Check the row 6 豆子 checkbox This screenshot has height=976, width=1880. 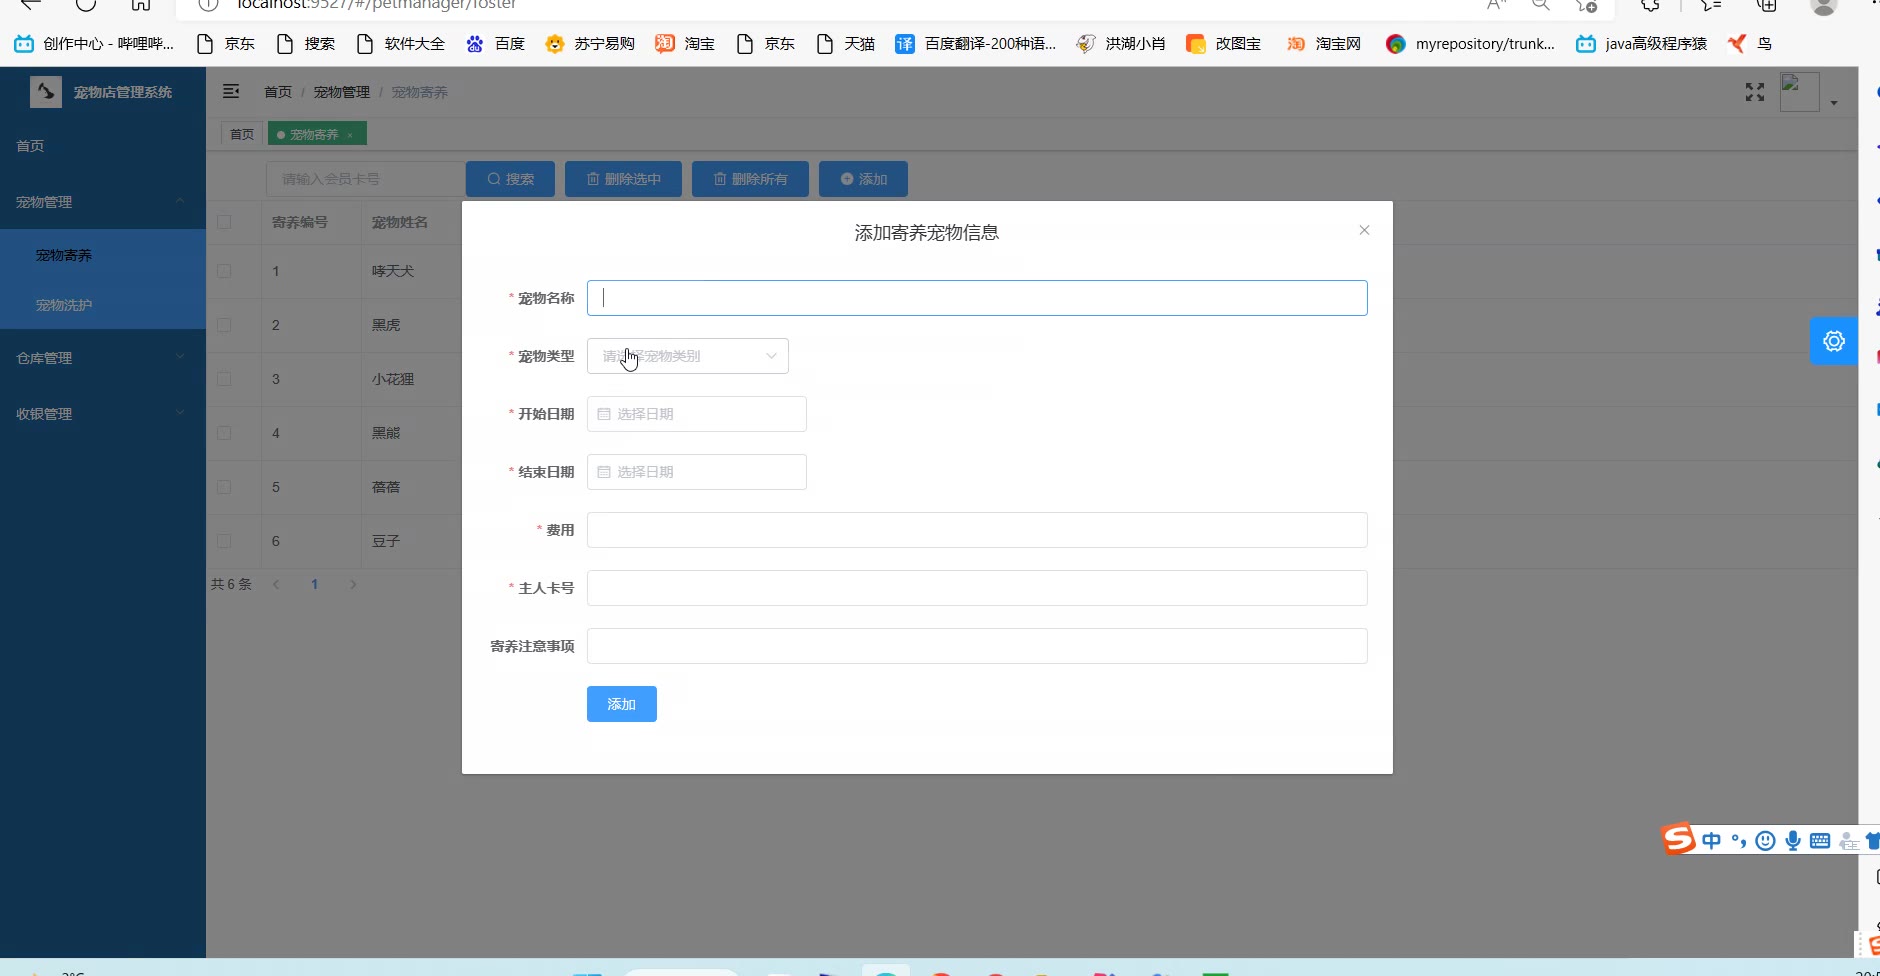[x=224, y=541]
